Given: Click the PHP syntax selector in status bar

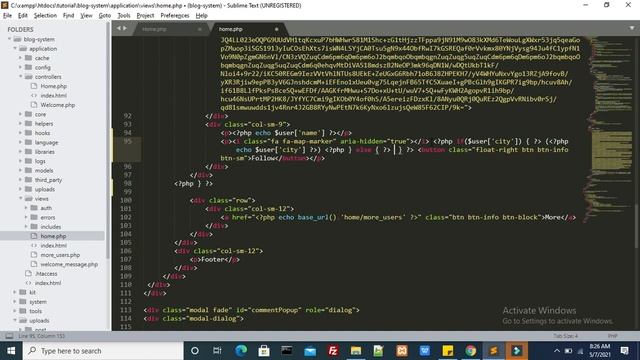Looking at the screenshot, I should point(612,336).
